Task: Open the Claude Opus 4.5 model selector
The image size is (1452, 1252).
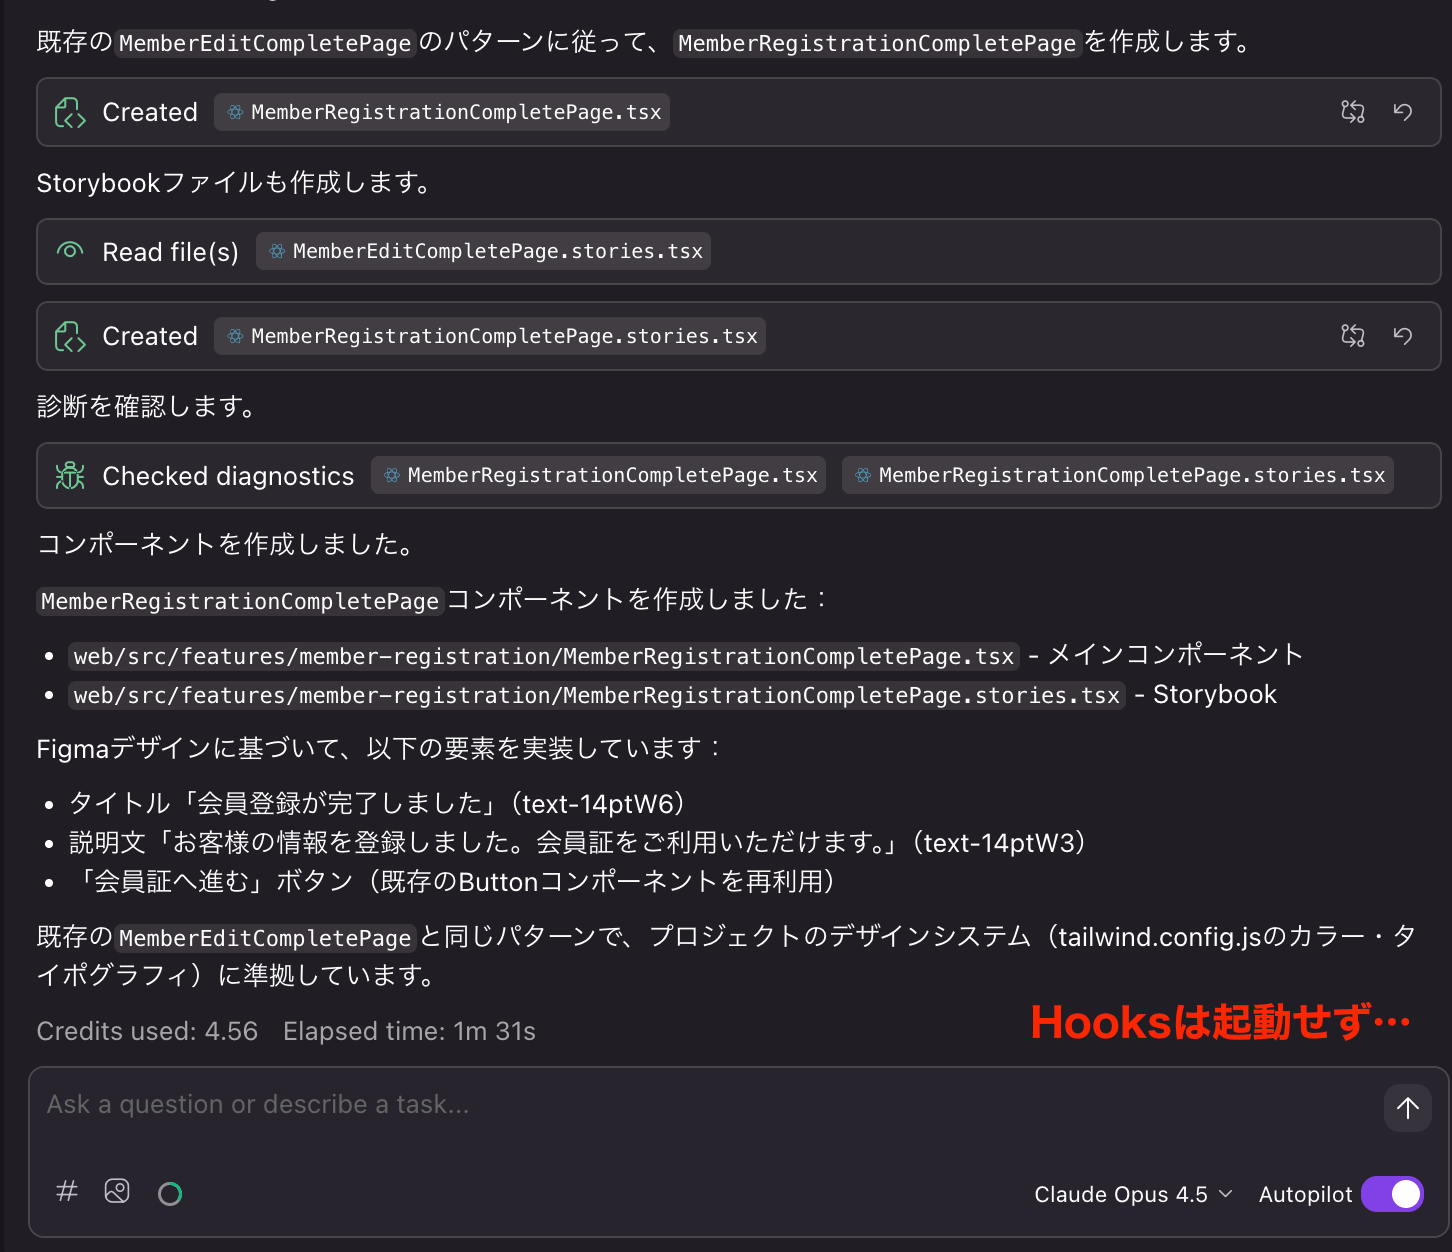Action: point(1133,1194)
